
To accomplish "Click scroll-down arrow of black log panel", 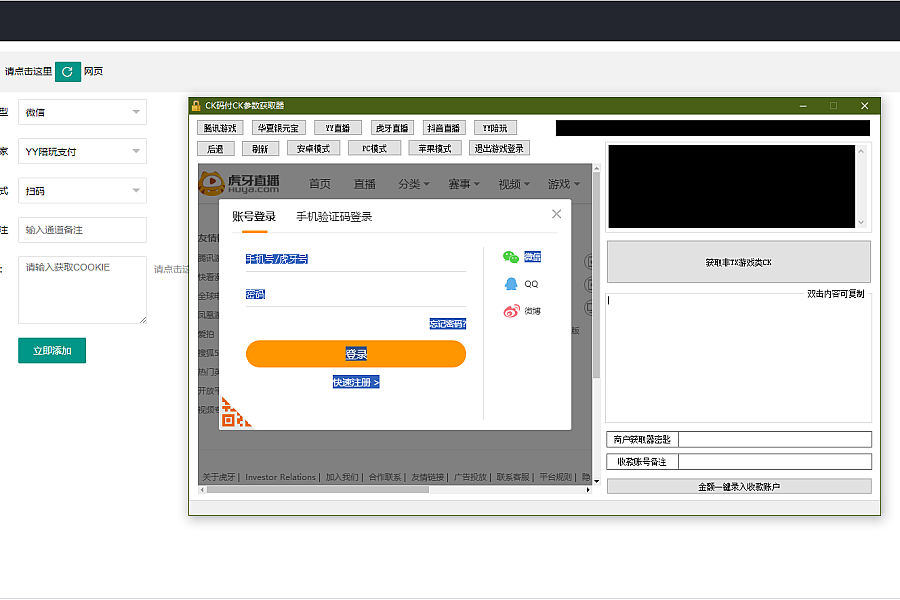I will coord(861,222).
